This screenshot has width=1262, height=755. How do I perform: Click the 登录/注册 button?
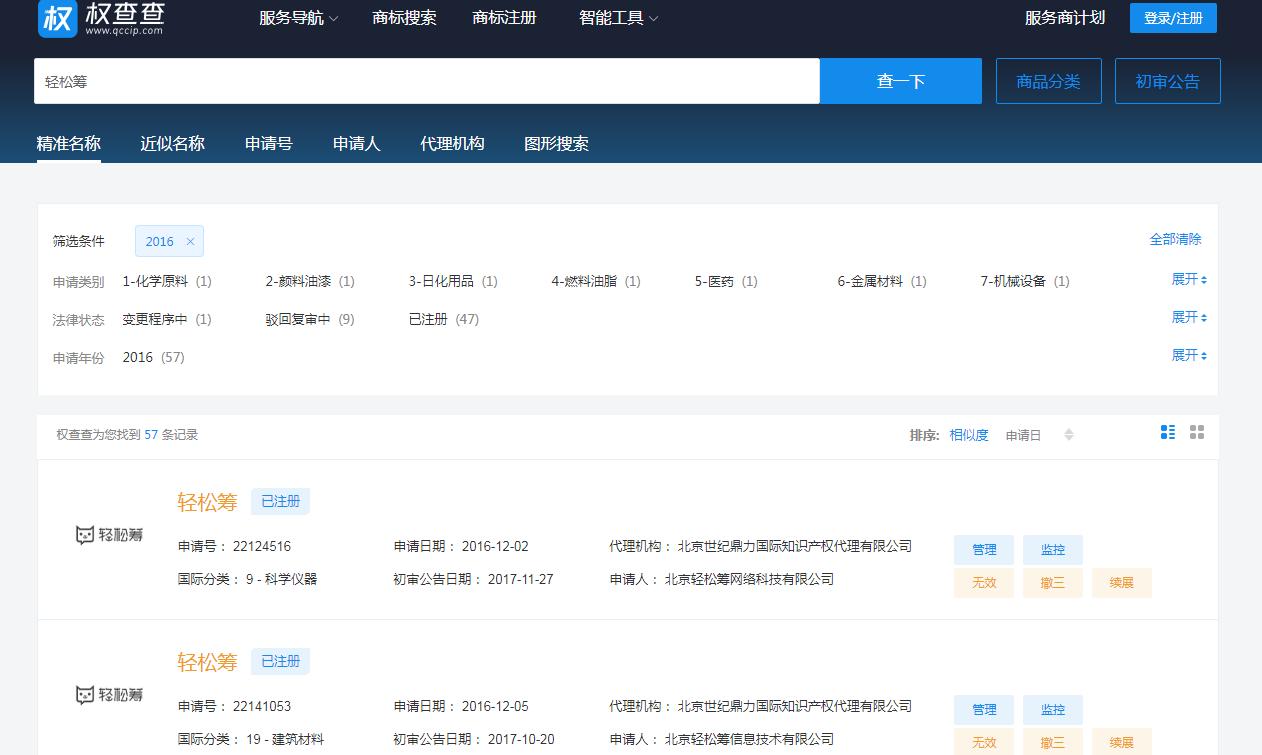(1172, 18)
